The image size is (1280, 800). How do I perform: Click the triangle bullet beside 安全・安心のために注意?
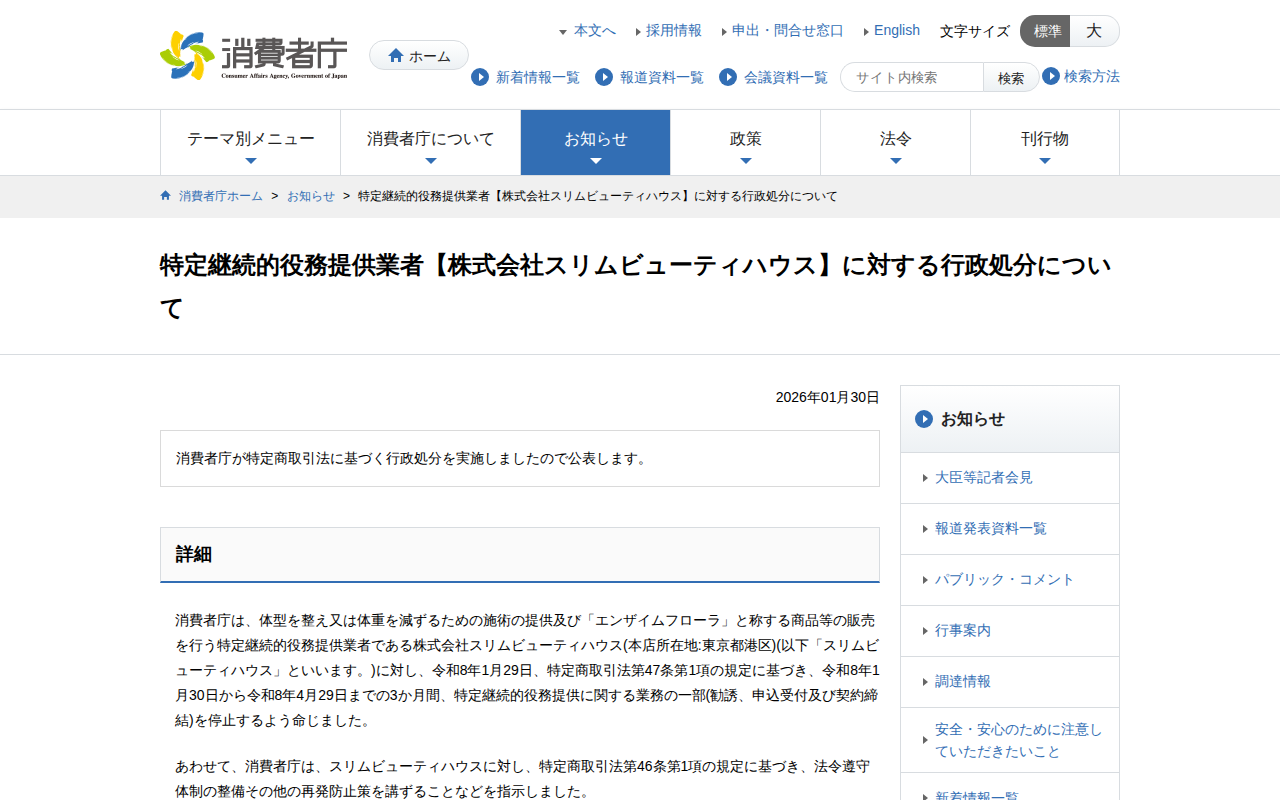coord(926,741)
